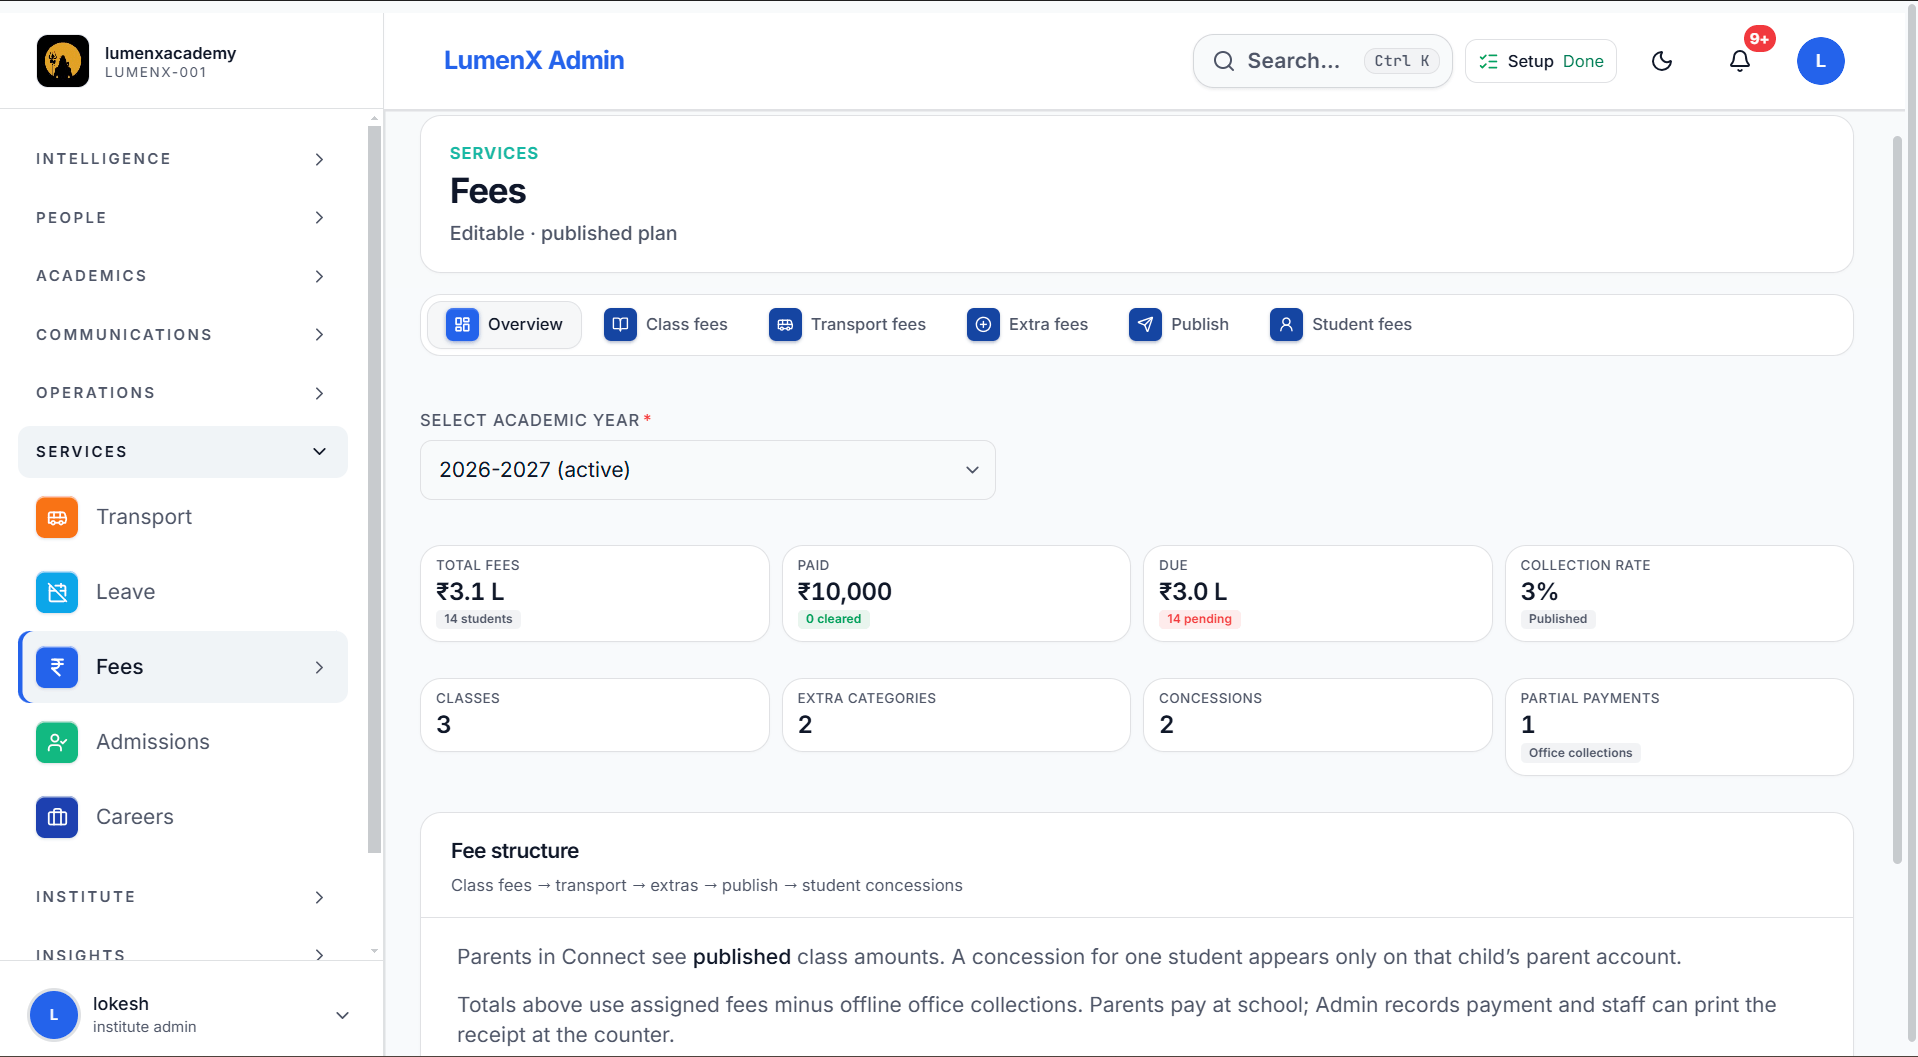Click the Setup Done button

(x=1541, y=61)
